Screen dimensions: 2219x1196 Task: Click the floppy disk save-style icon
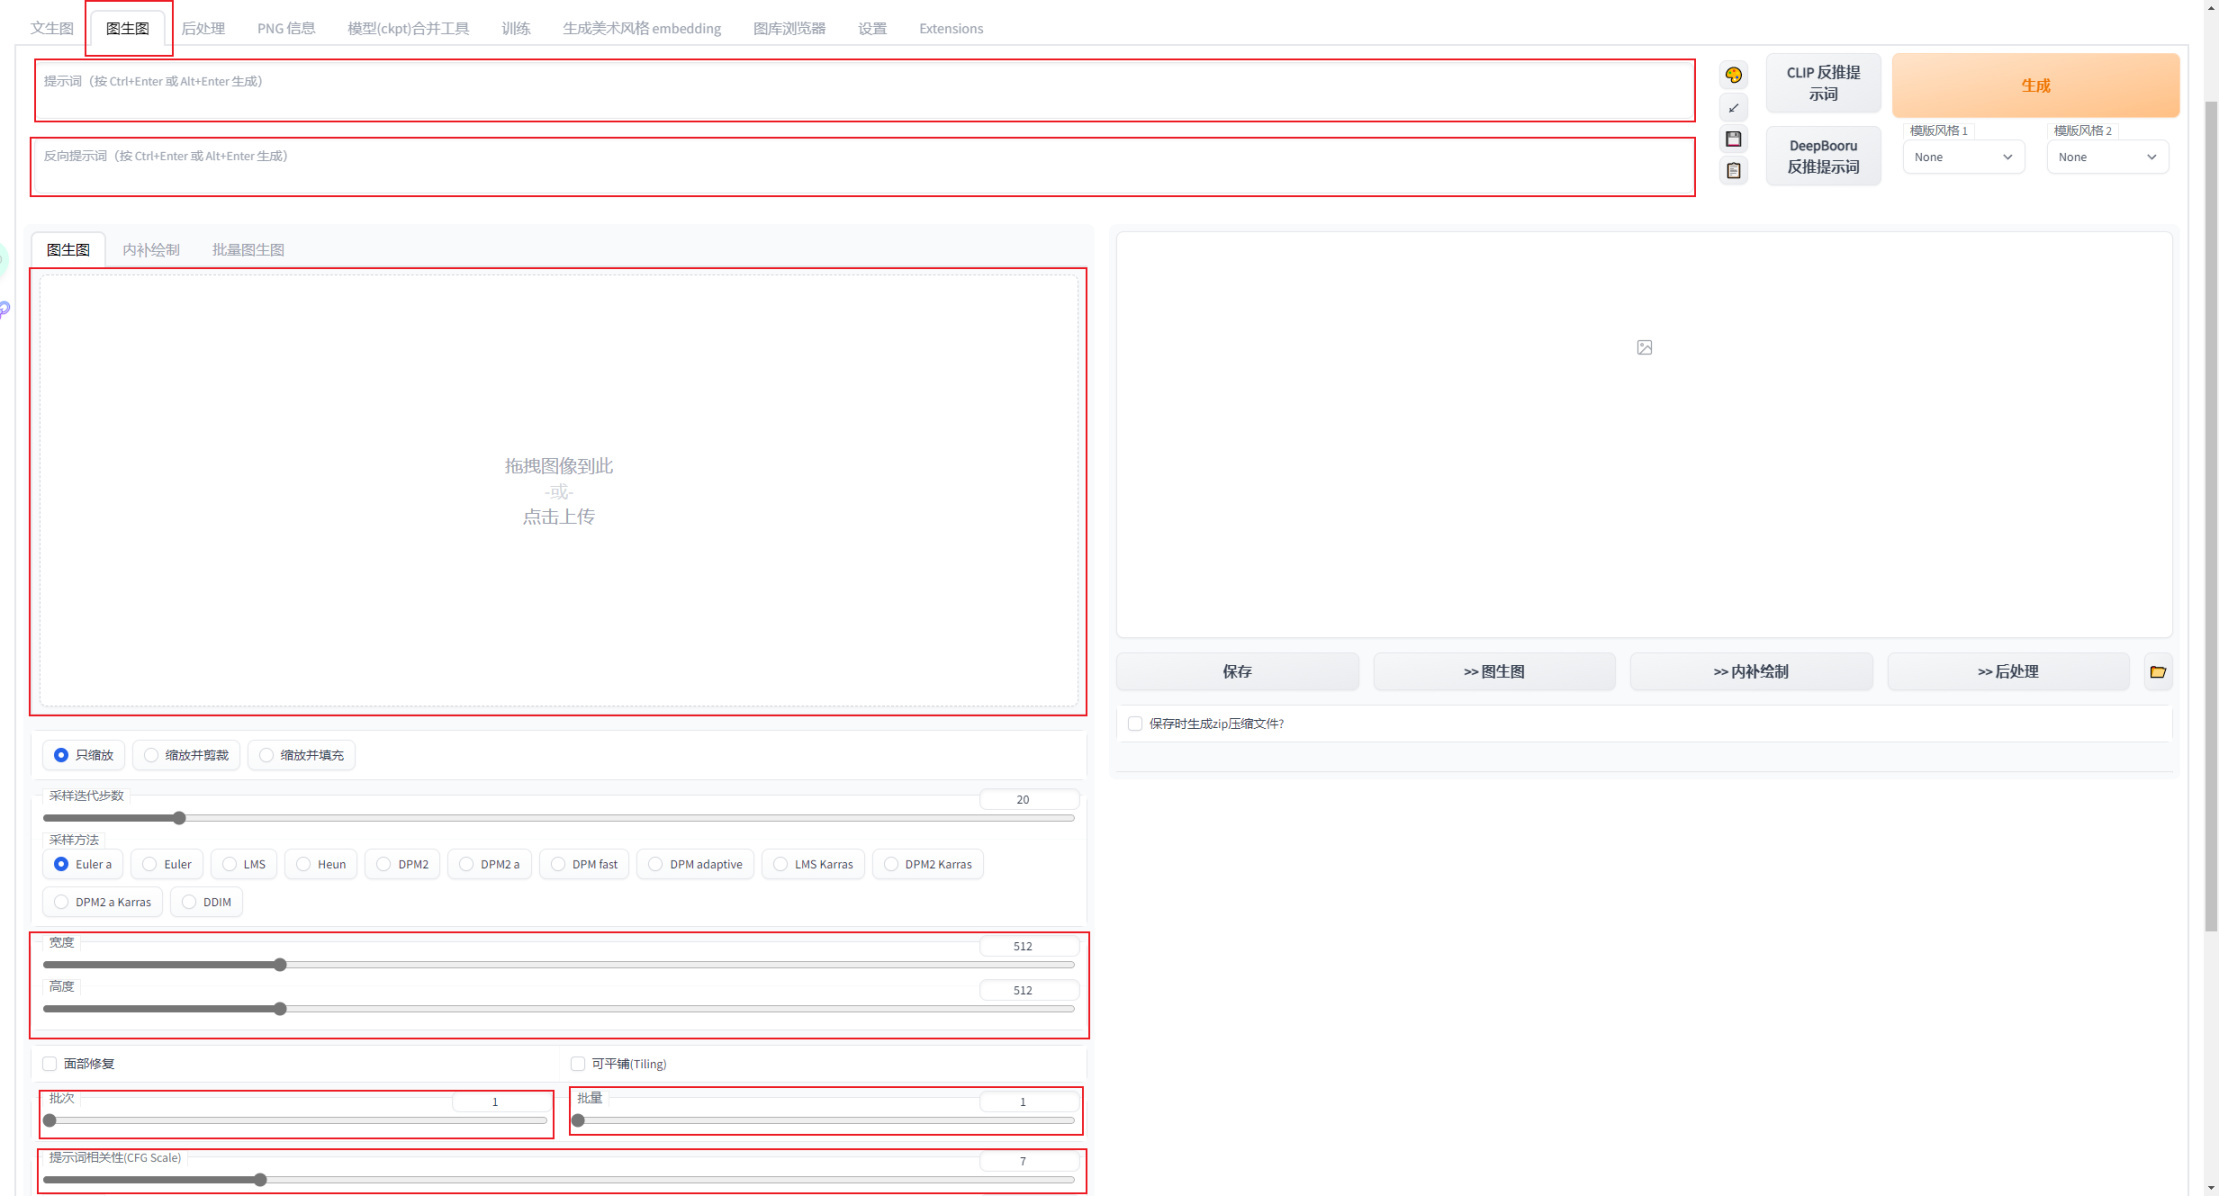(x=1733, y=139)
